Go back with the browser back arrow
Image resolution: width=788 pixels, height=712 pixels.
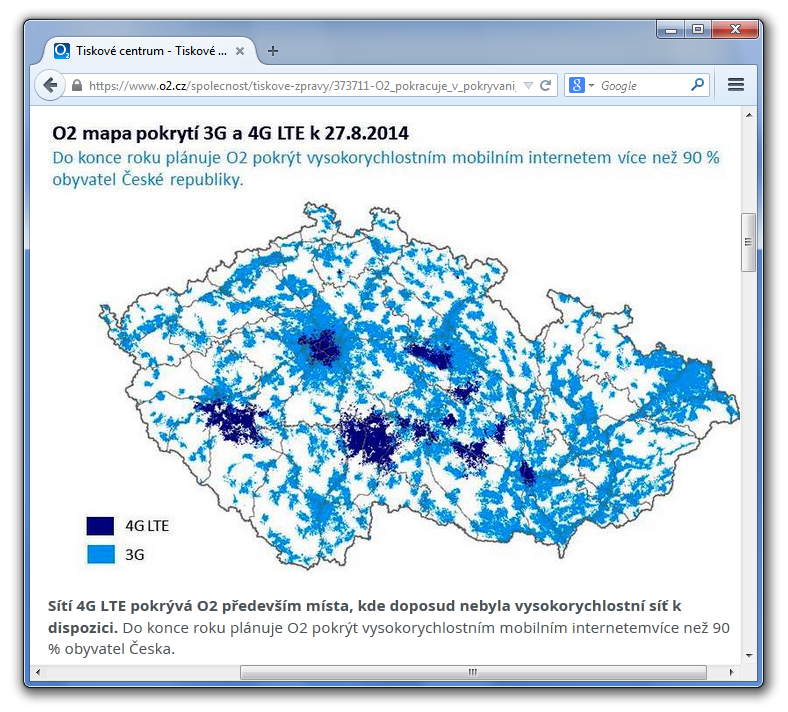tap(50, 85)
